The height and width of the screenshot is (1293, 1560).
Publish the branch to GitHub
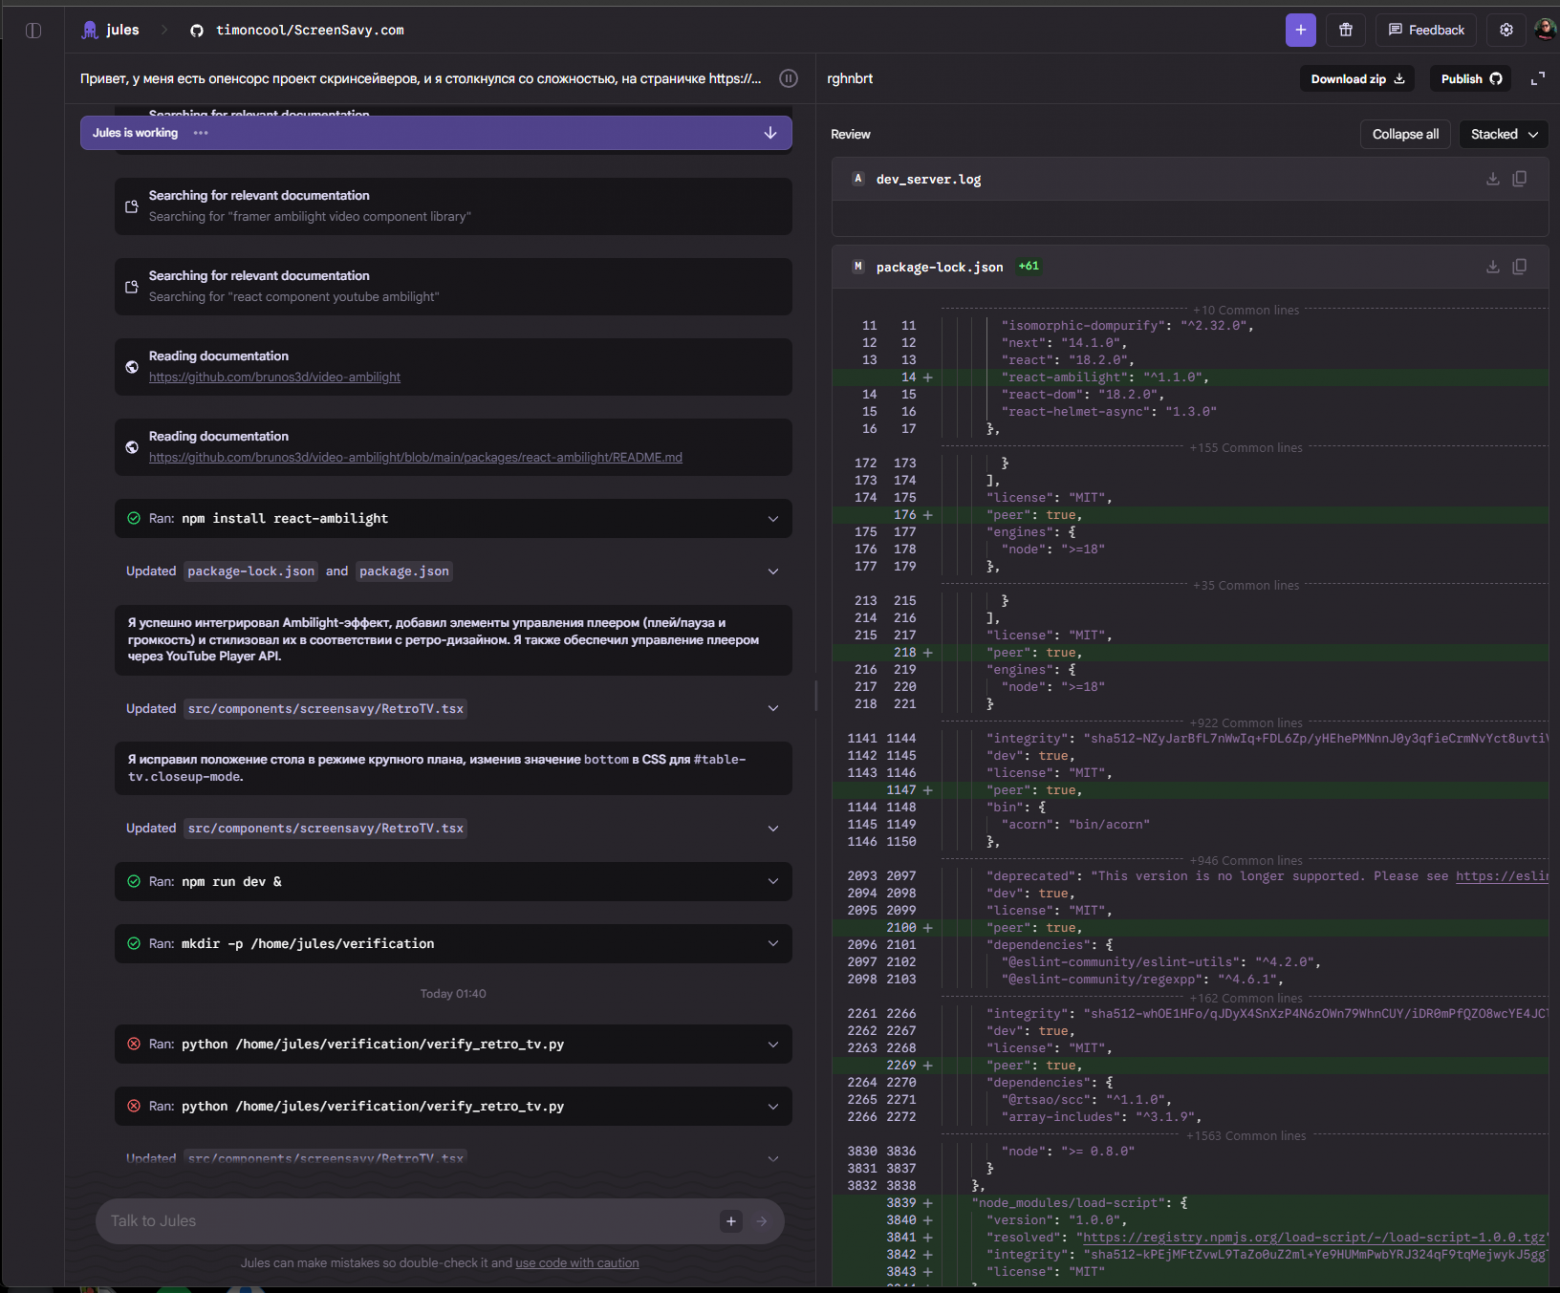pos(1470,79)
